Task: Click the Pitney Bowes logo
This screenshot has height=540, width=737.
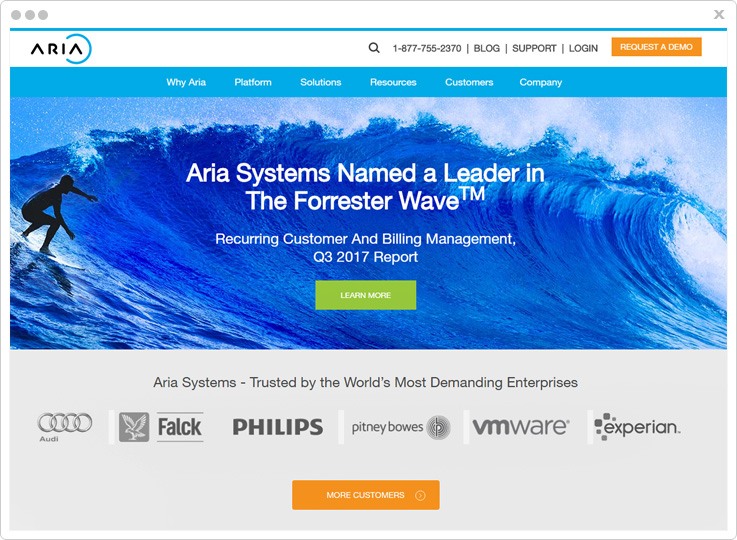Action: coord(401,427)
